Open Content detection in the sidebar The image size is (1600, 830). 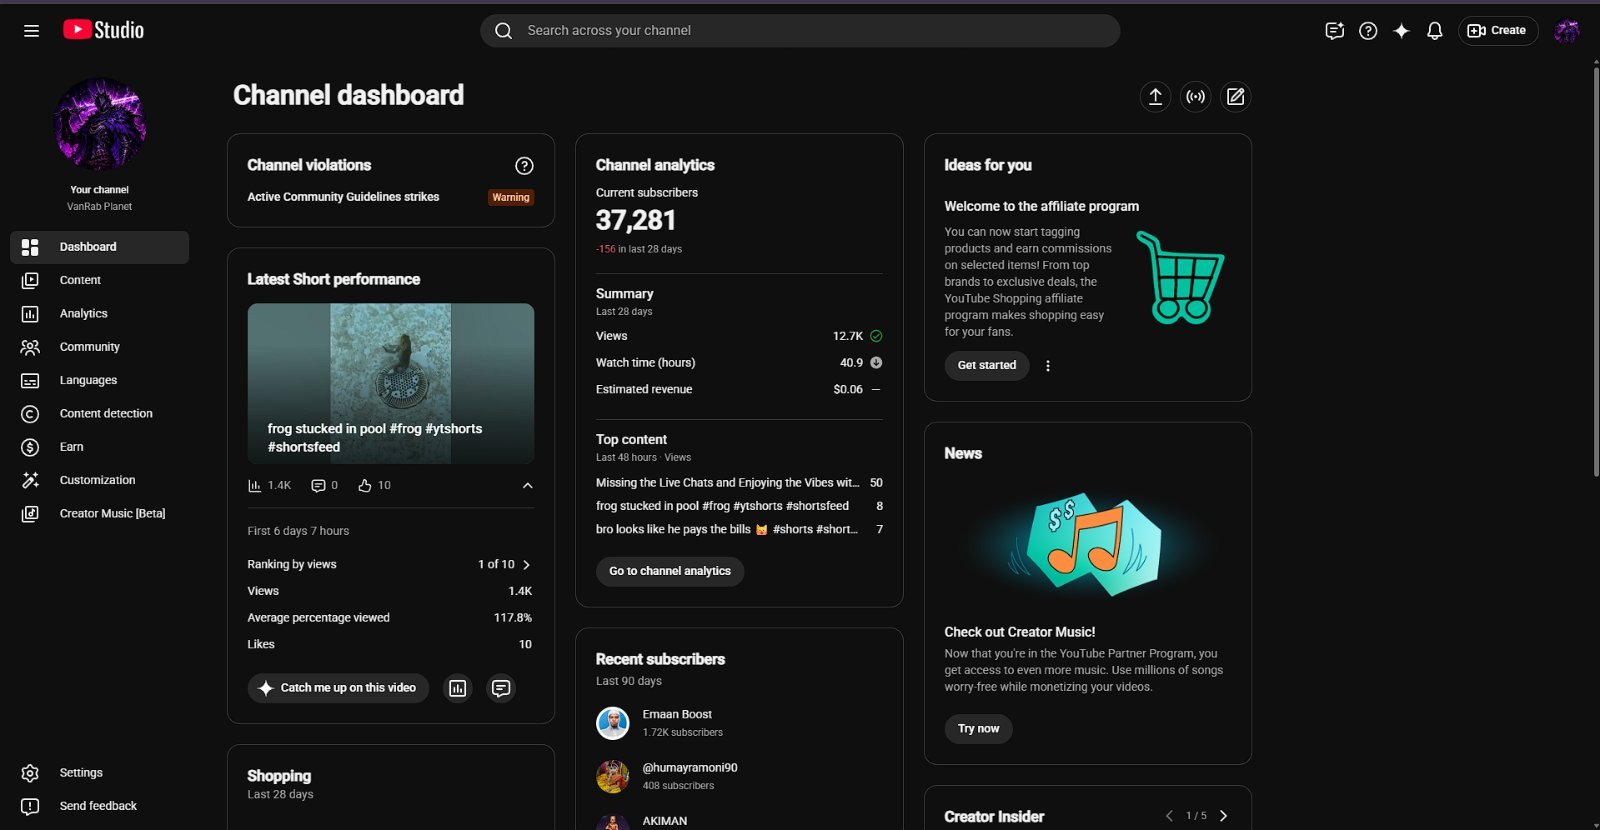pos(99,414)
